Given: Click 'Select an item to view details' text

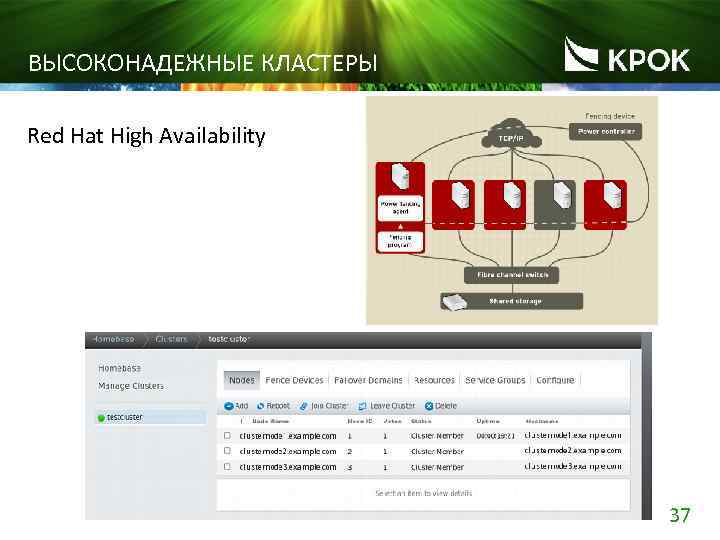Looking at the screenshot, I should pyautogui.click(x=423, y=493).
